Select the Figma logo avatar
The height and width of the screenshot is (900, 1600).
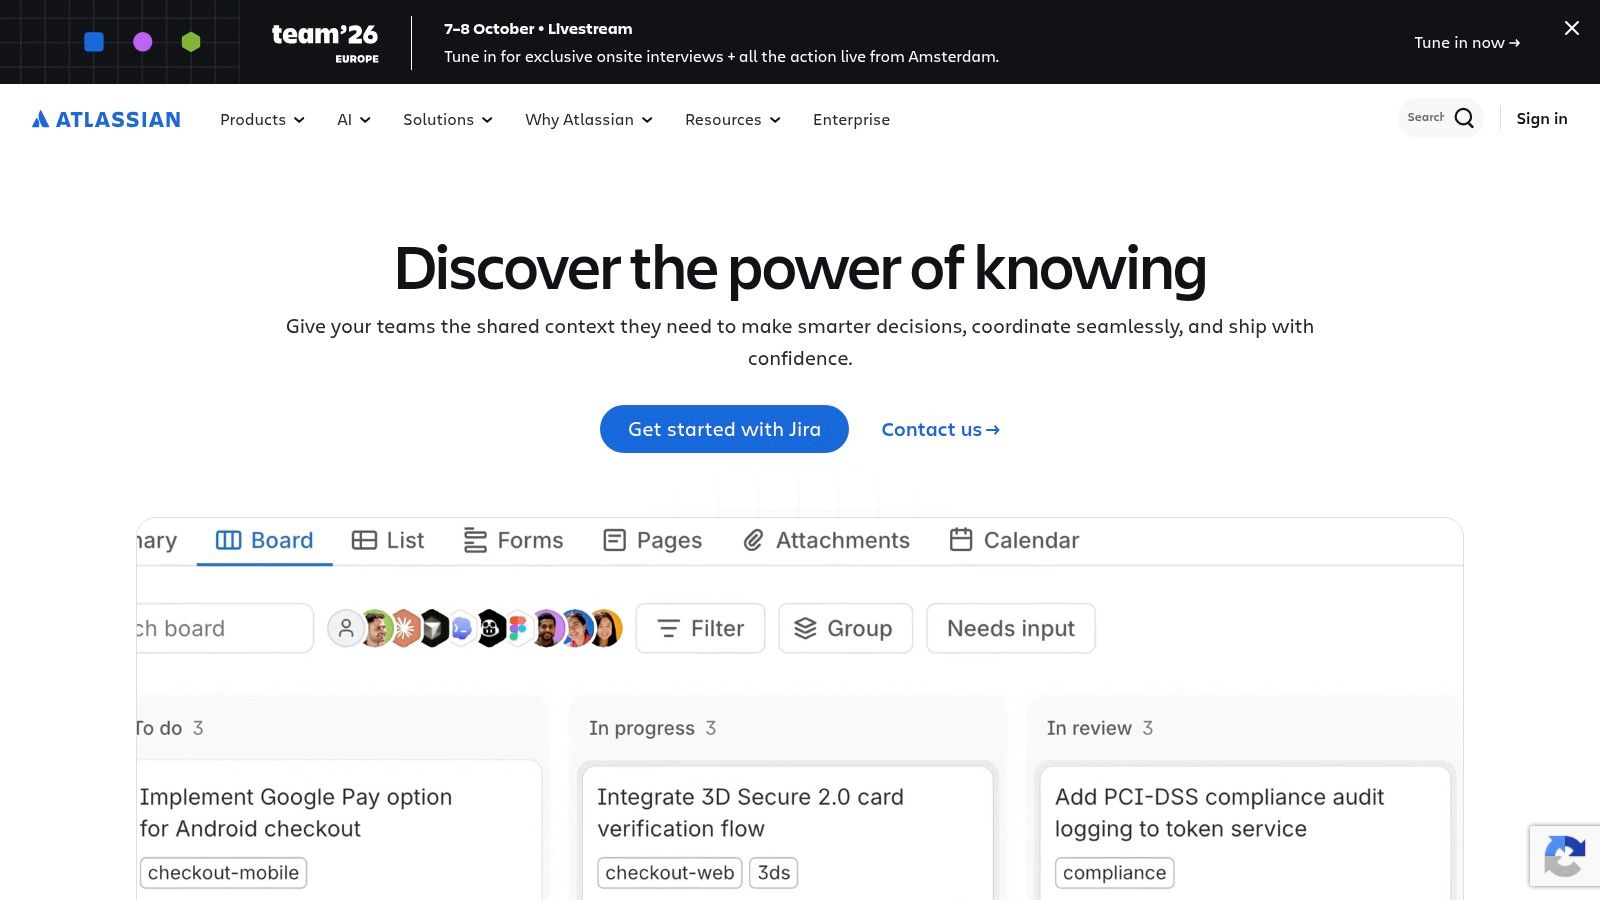click(x=517, y=628)
